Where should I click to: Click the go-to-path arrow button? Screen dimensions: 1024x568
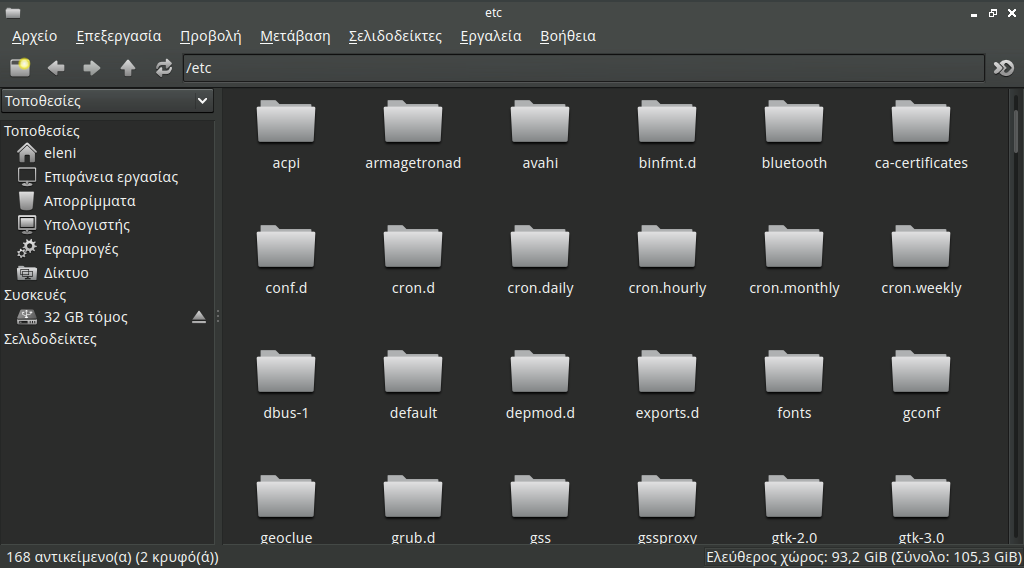point(1004,67)
